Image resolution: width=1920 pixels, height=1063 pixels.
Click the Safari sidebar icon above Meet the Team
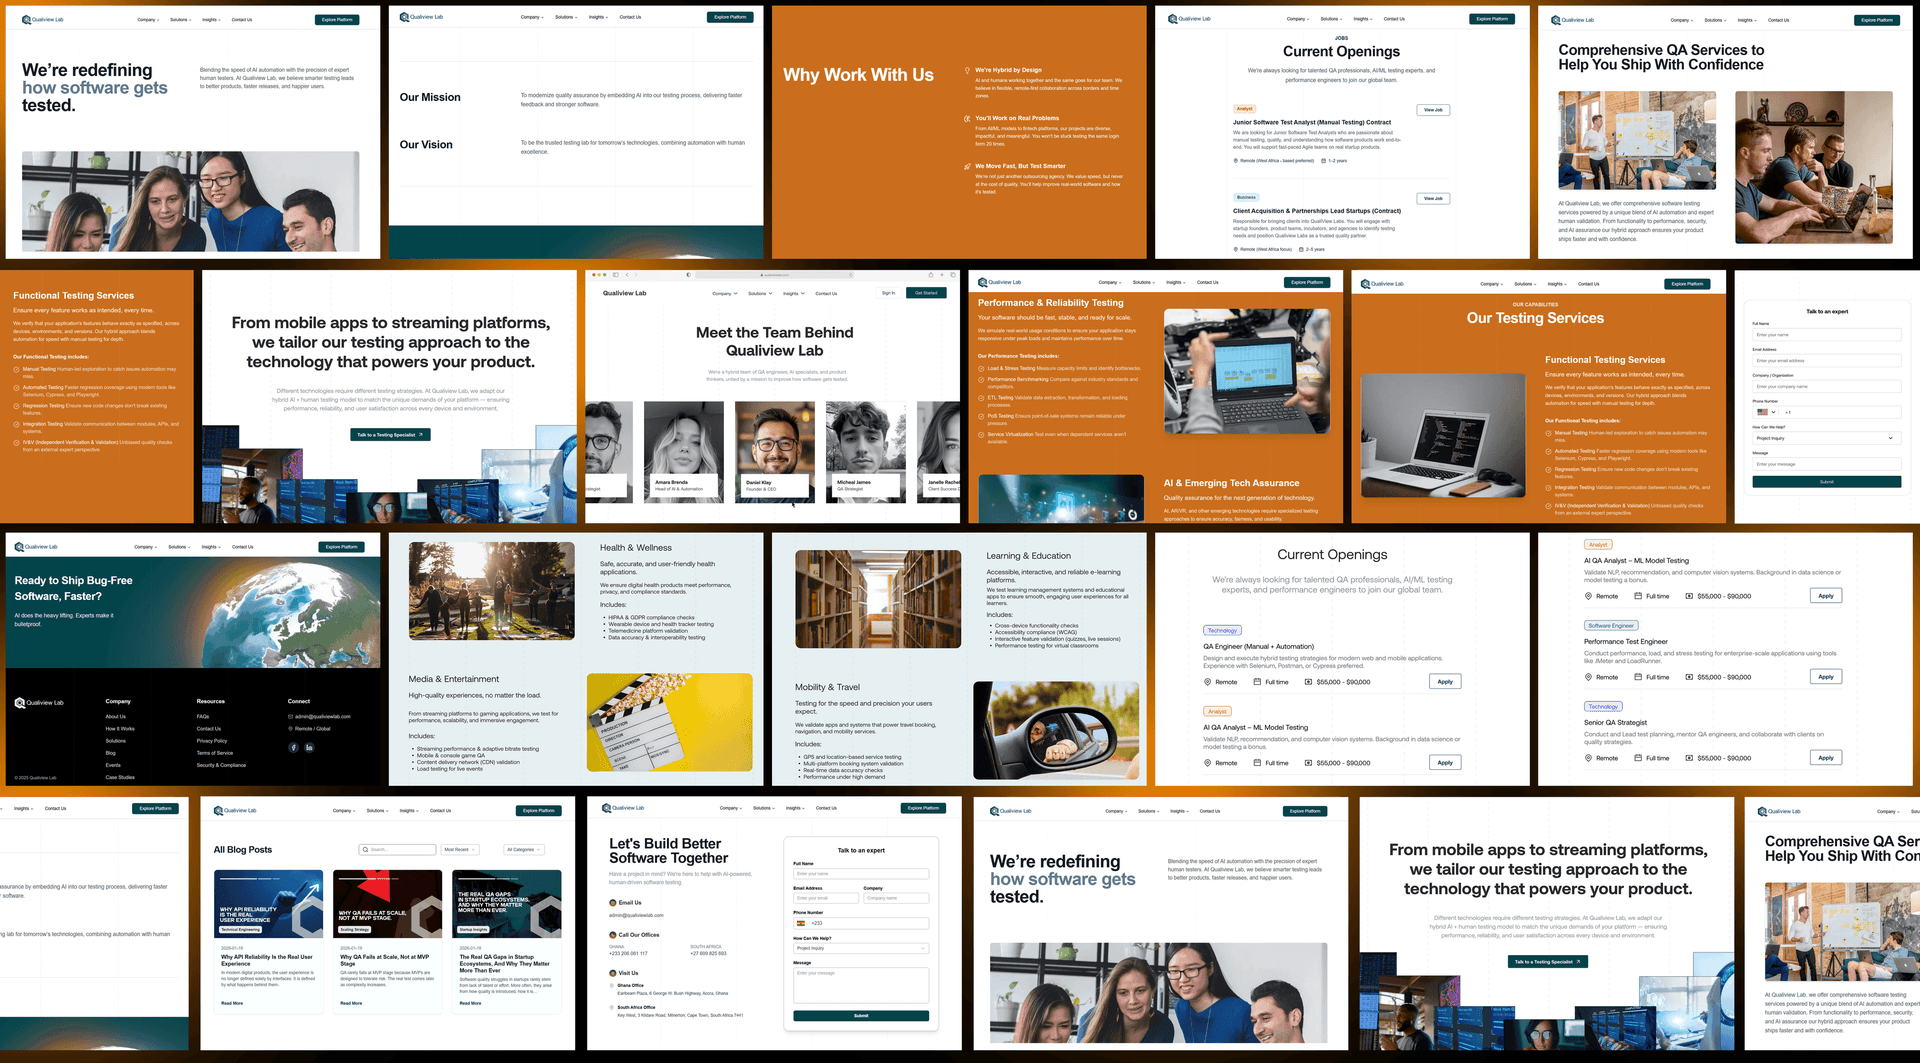(x=616, y=274)
